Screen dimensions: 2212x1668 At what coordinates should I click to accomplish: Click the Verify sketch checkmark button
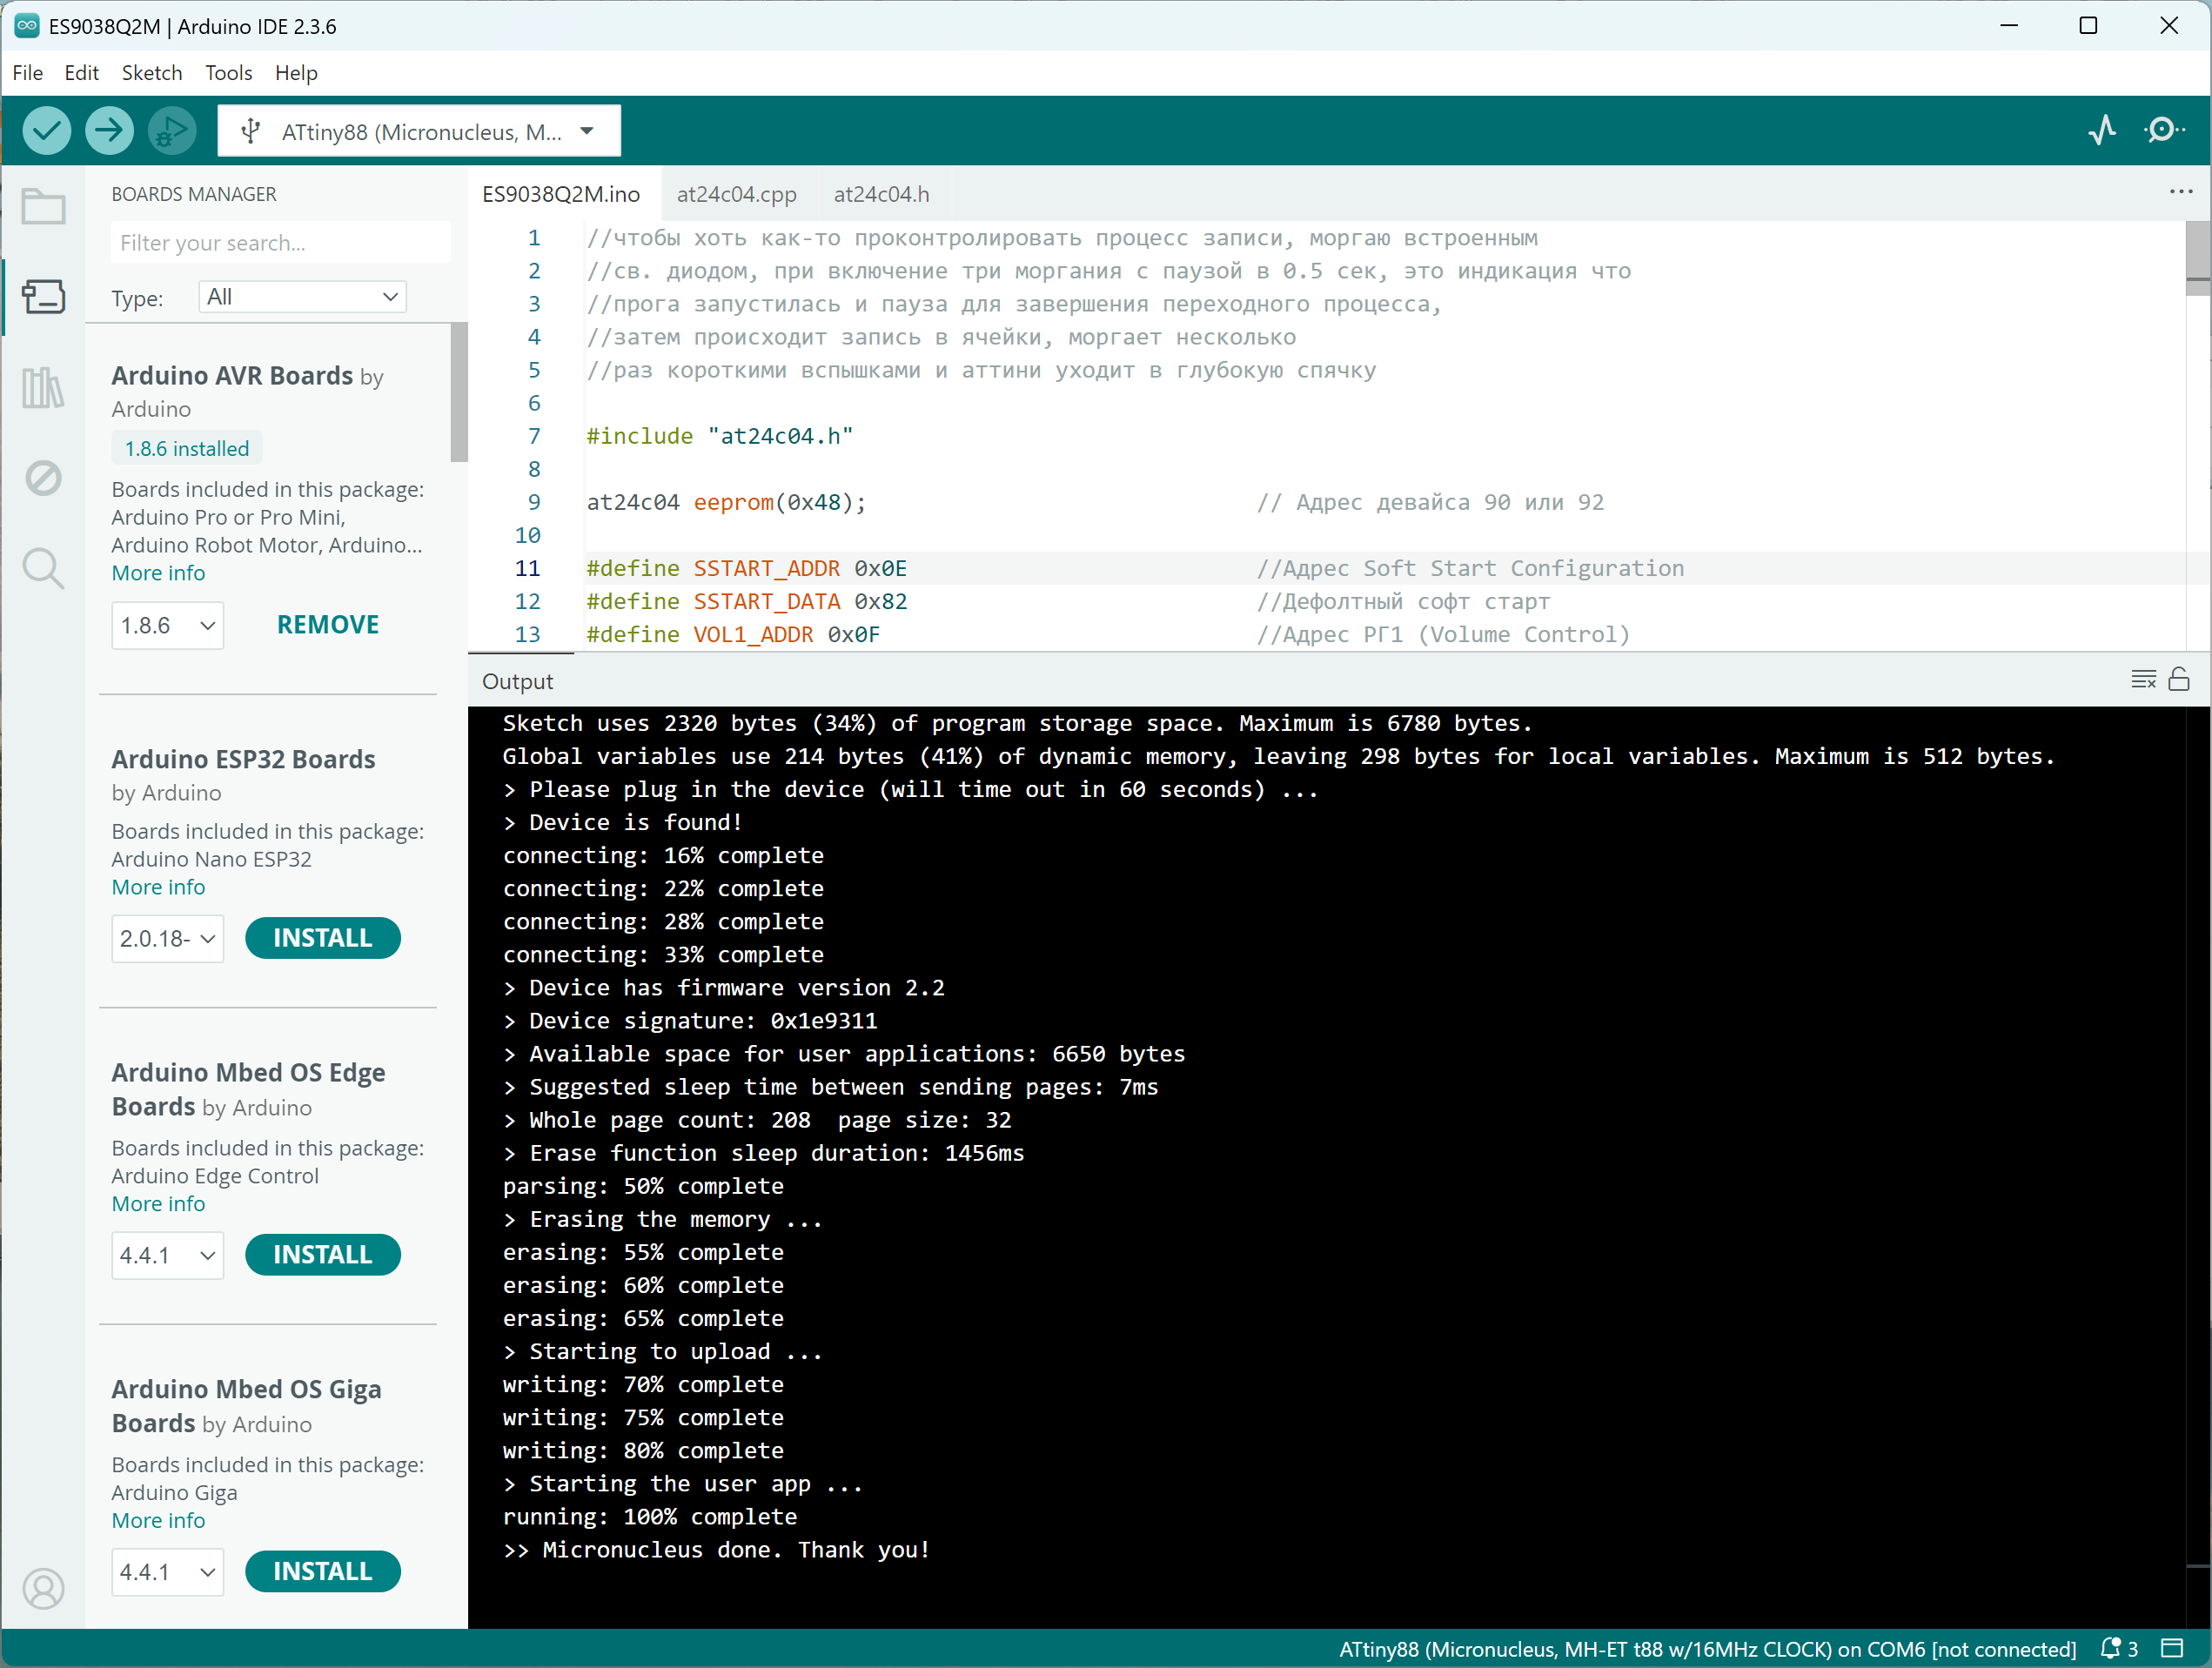(46, 130)
